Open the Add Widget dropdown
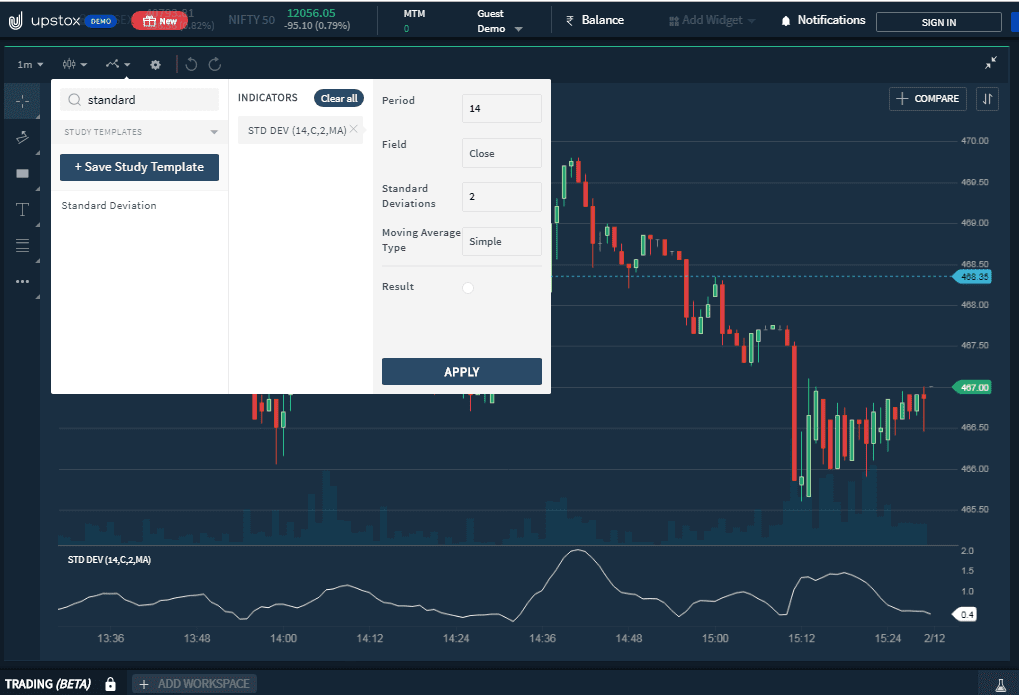Screen dimensions: 1019x695 tap(712, 20)
